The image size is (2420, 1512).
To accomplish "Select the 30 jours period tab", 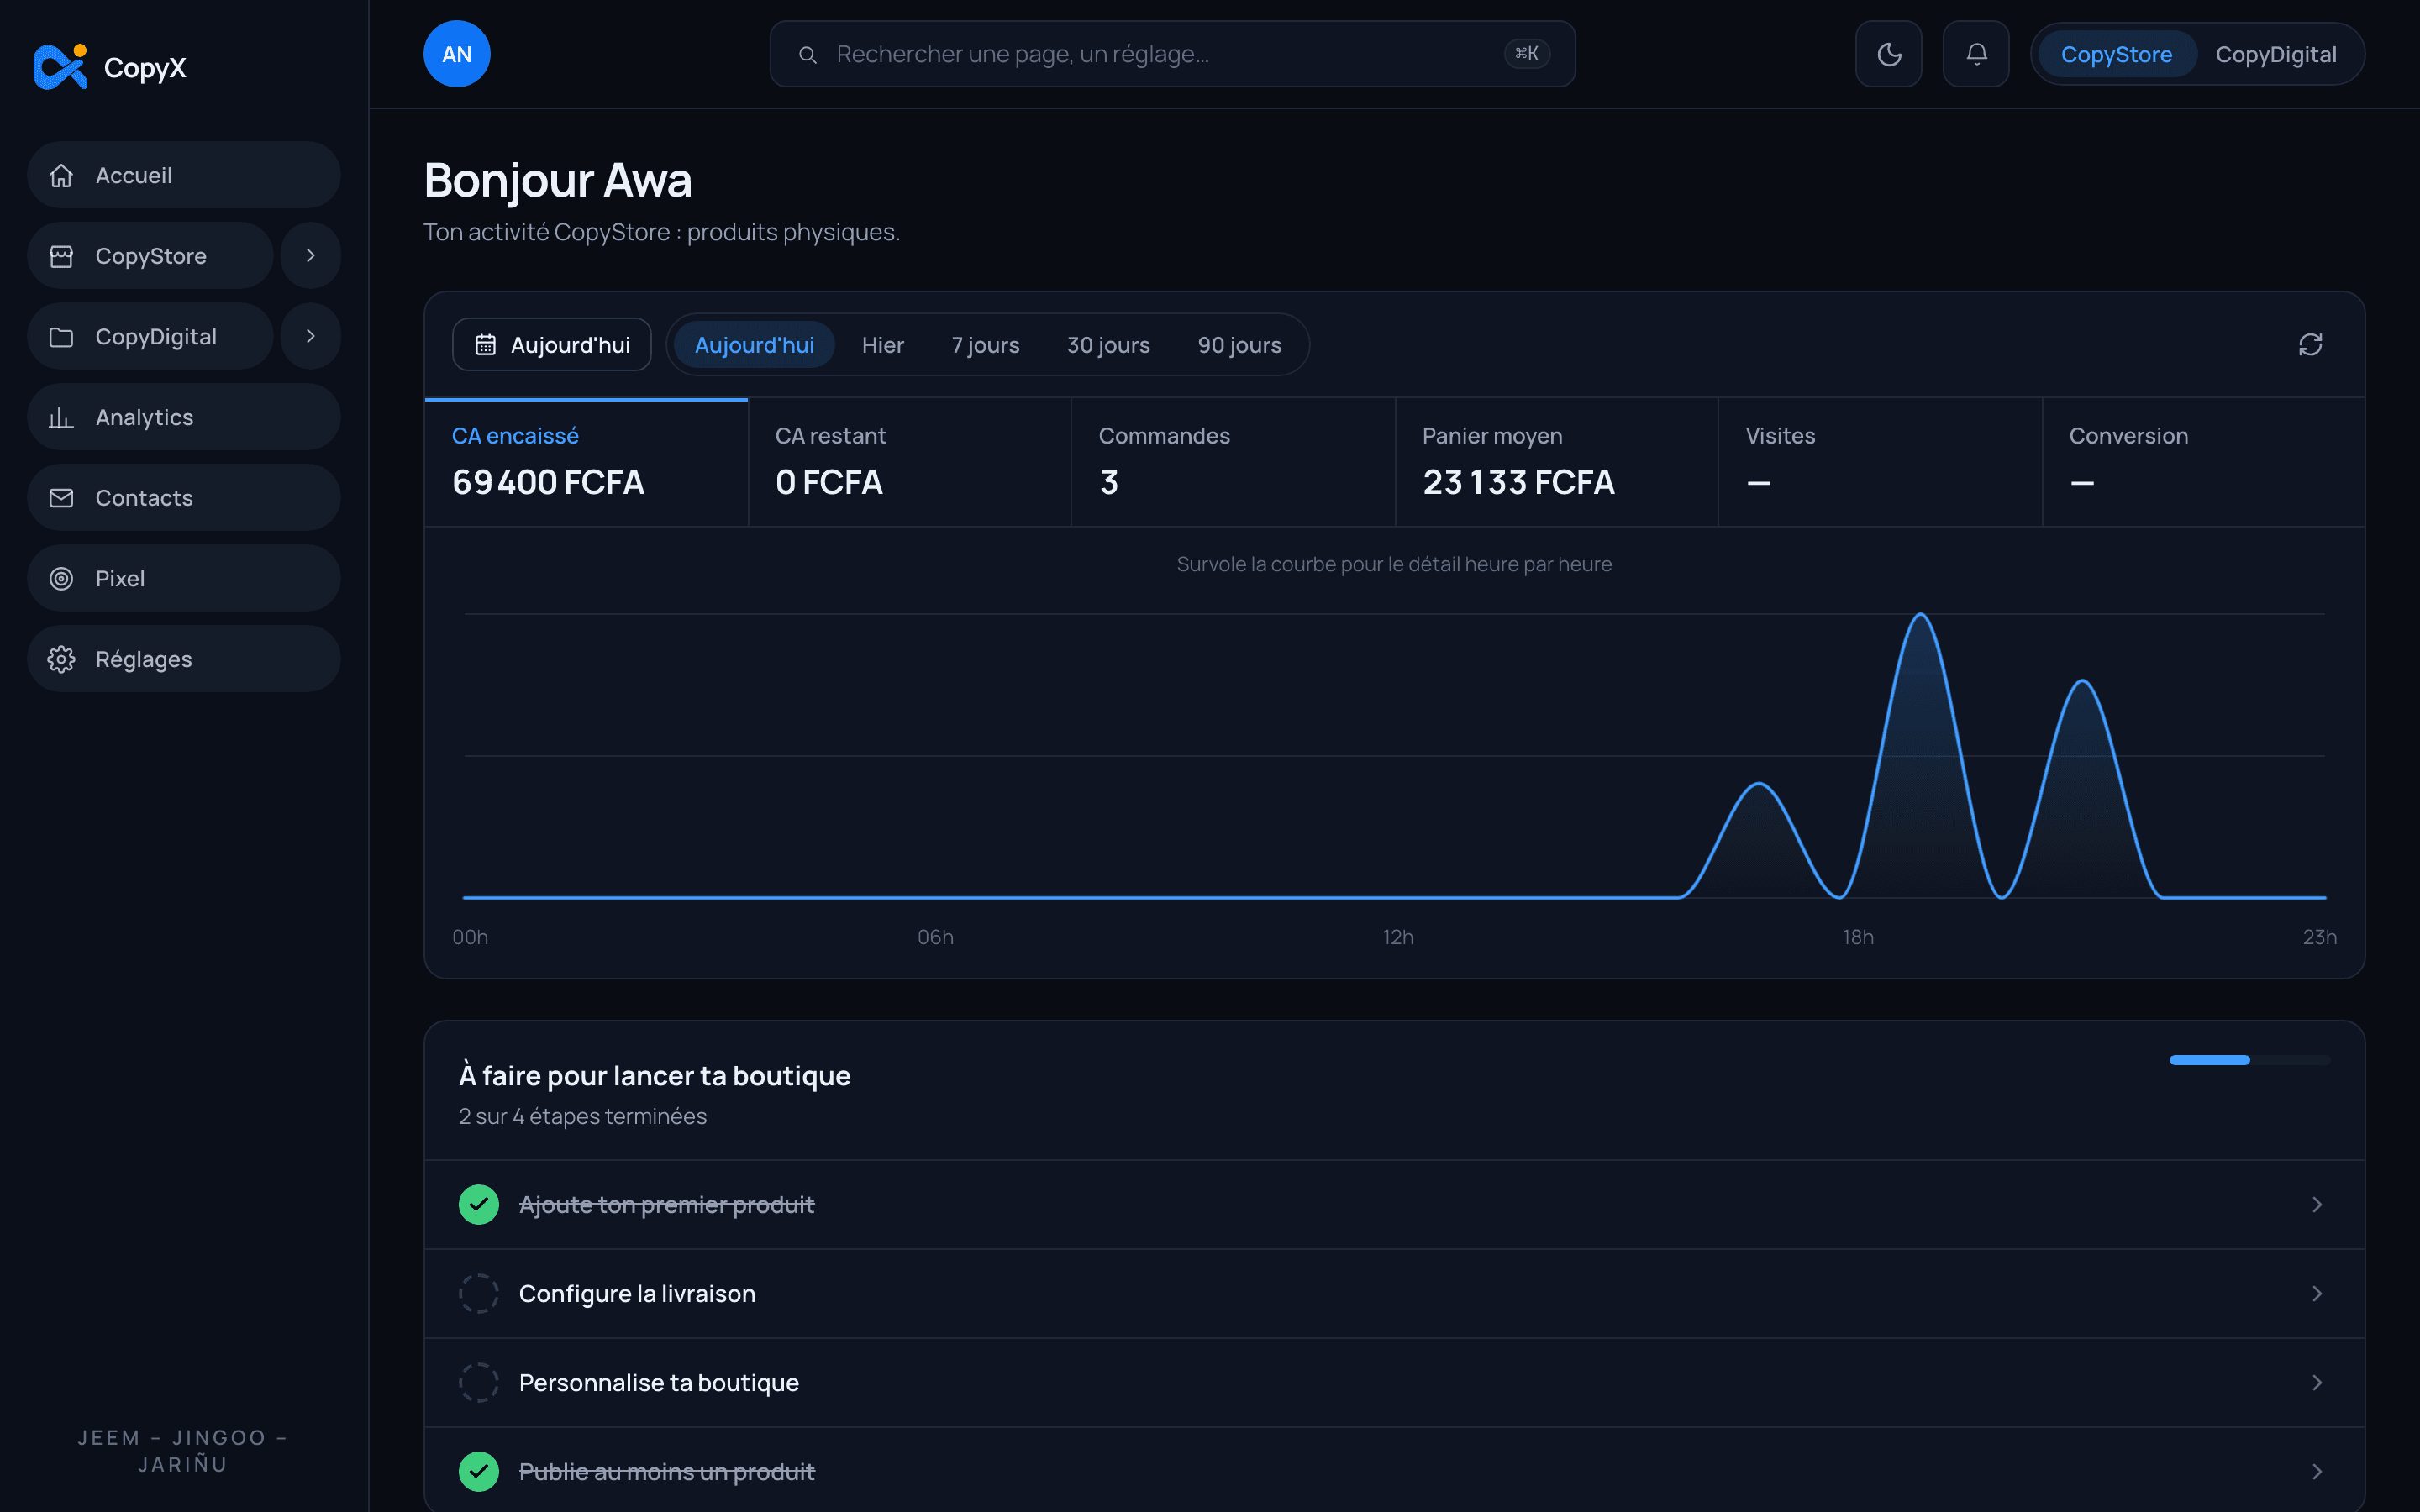I will coord(1108,345).
